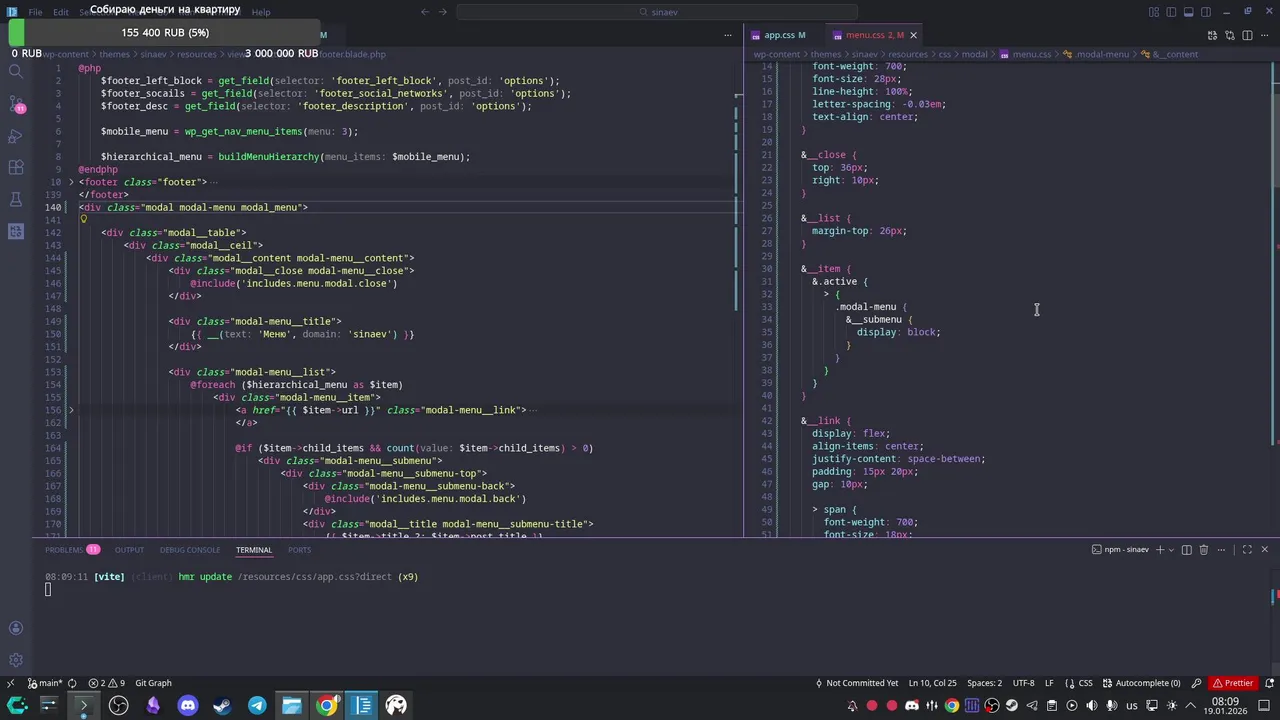Close the bottom panel

tap(1264, 549)
